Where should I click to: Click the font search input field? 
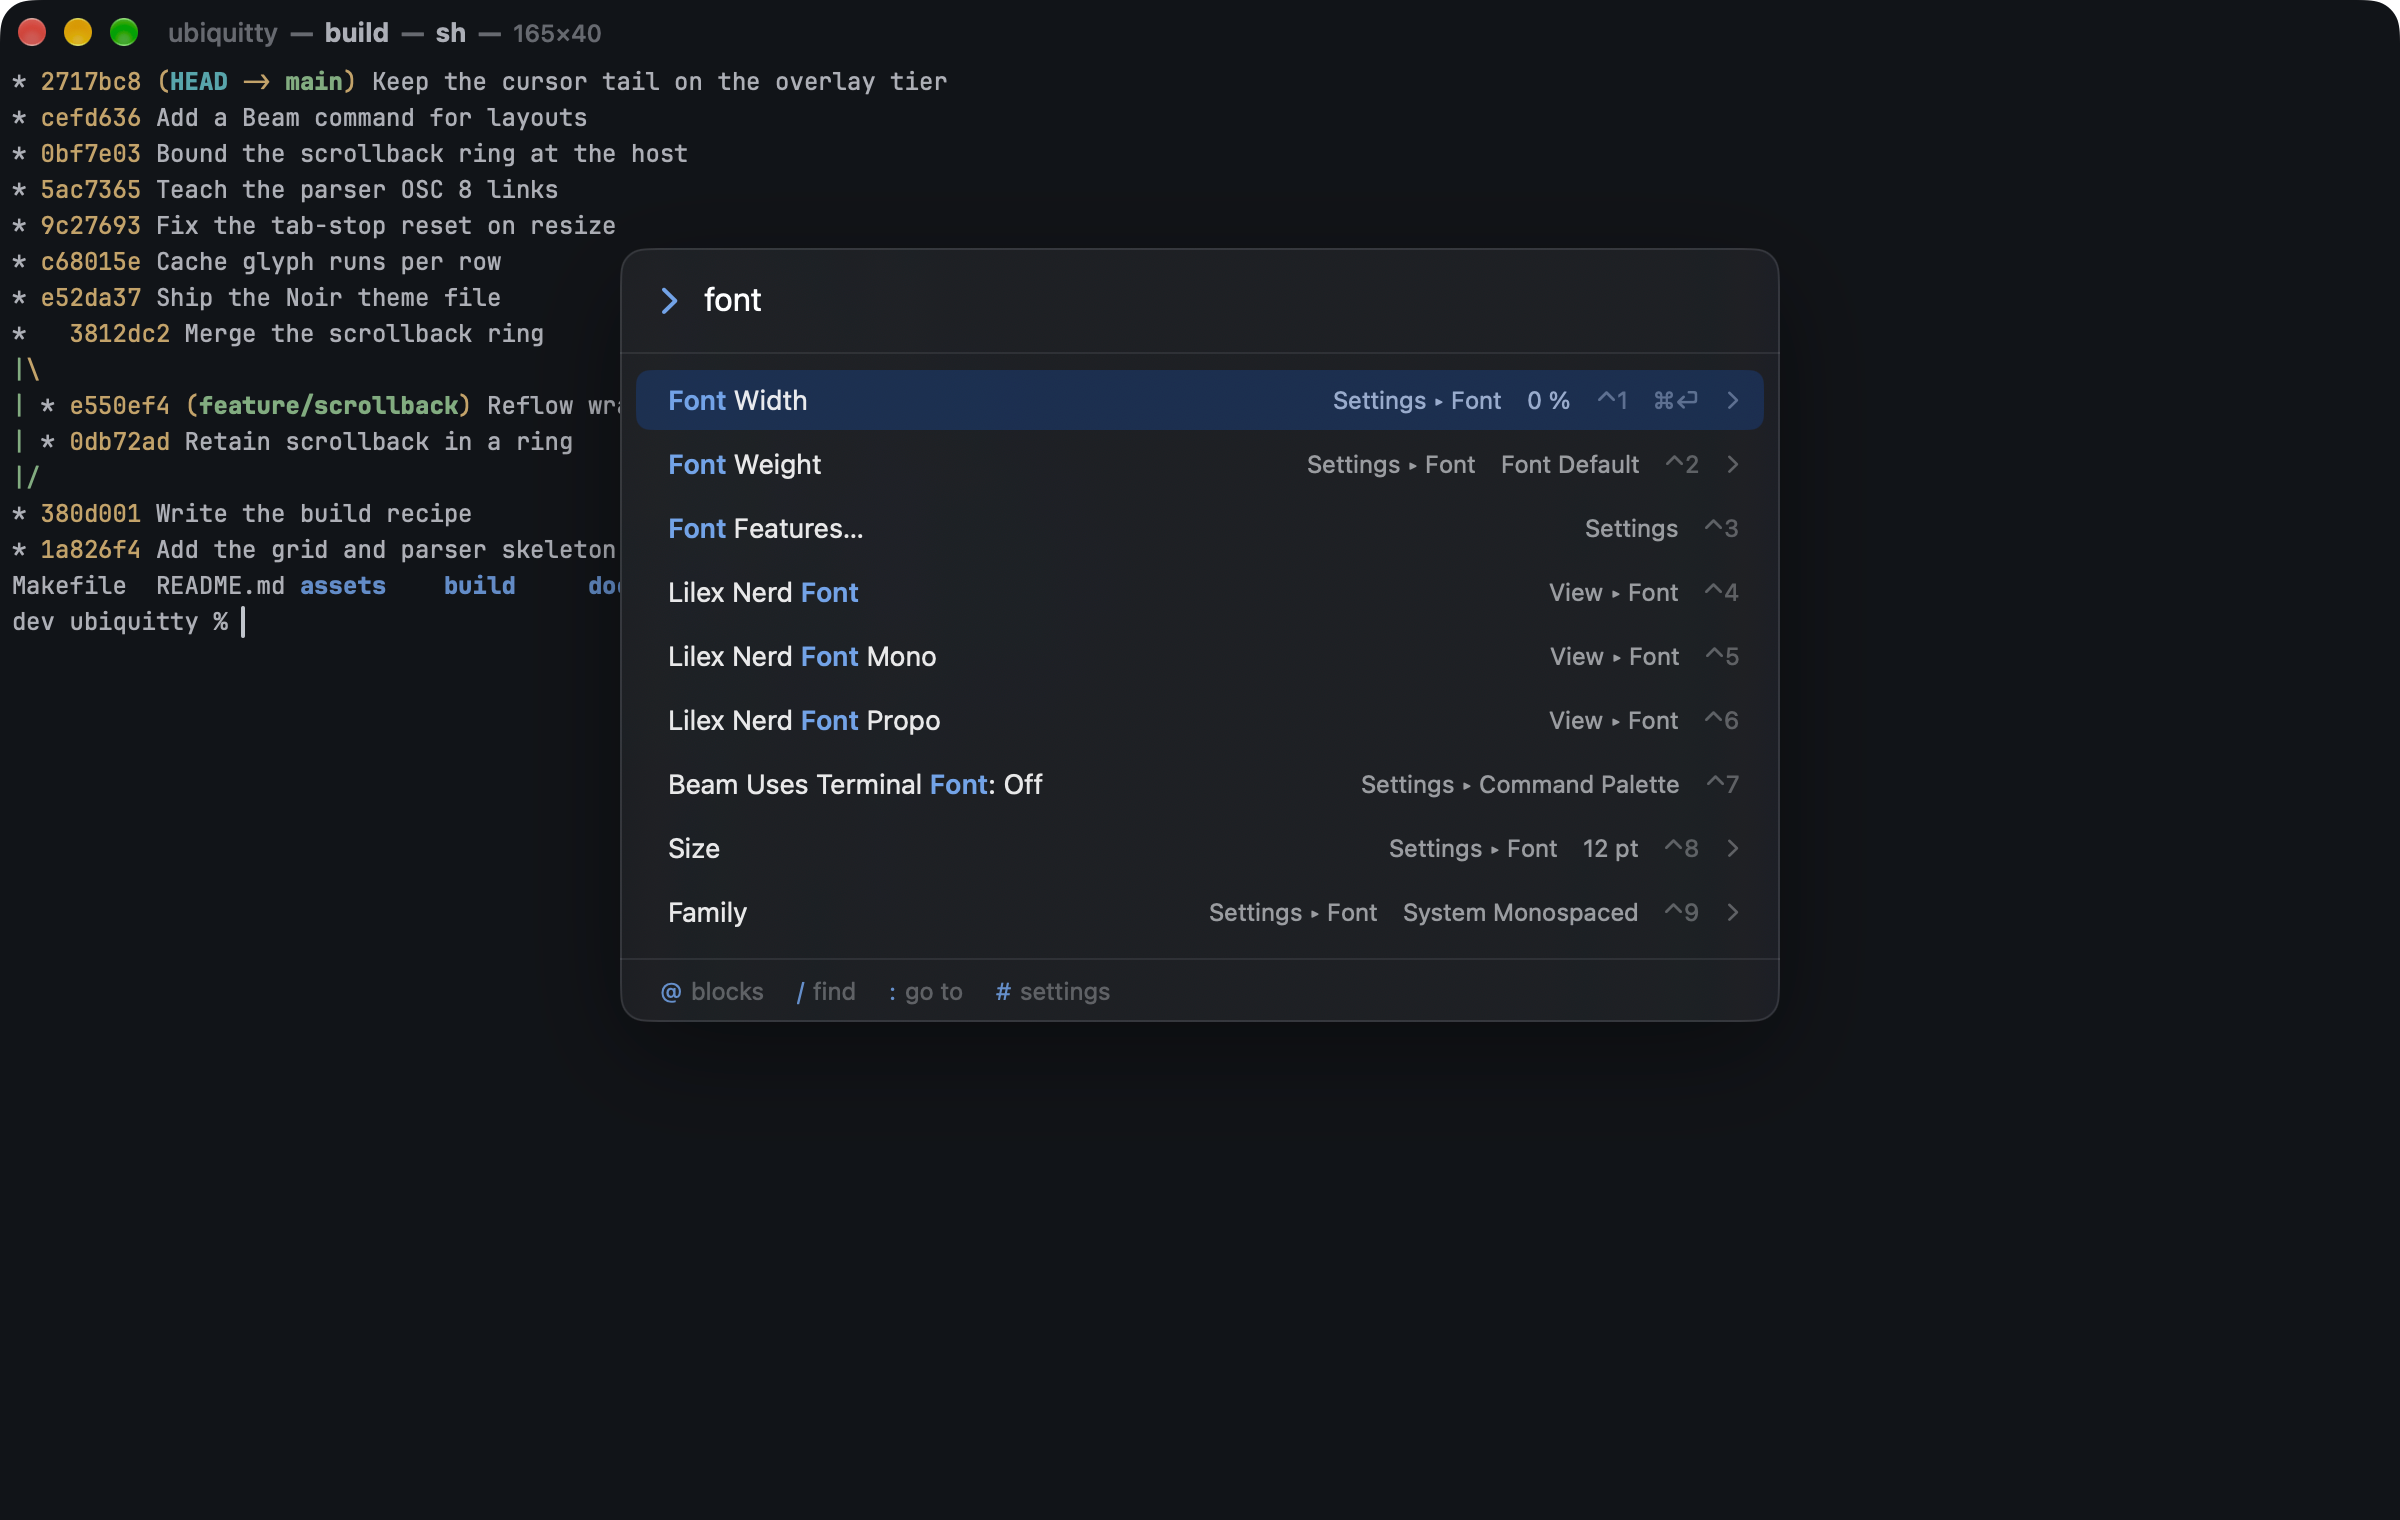[1200, 301]
